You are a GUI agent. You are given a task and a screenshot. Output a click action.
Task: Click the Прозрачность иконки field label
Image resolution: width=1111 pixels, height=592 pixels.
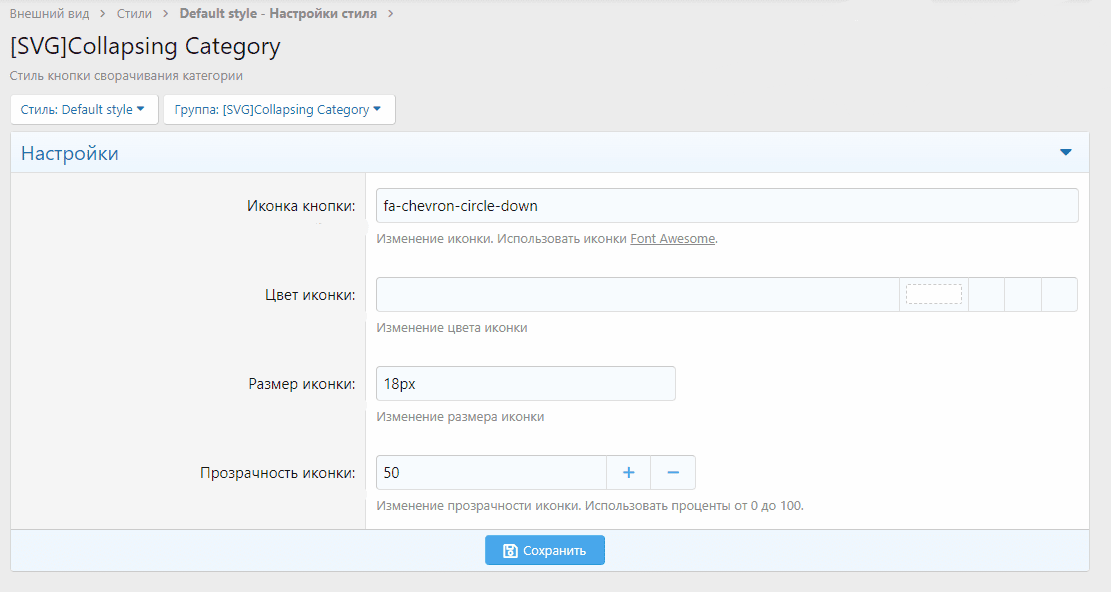(277, 473)
